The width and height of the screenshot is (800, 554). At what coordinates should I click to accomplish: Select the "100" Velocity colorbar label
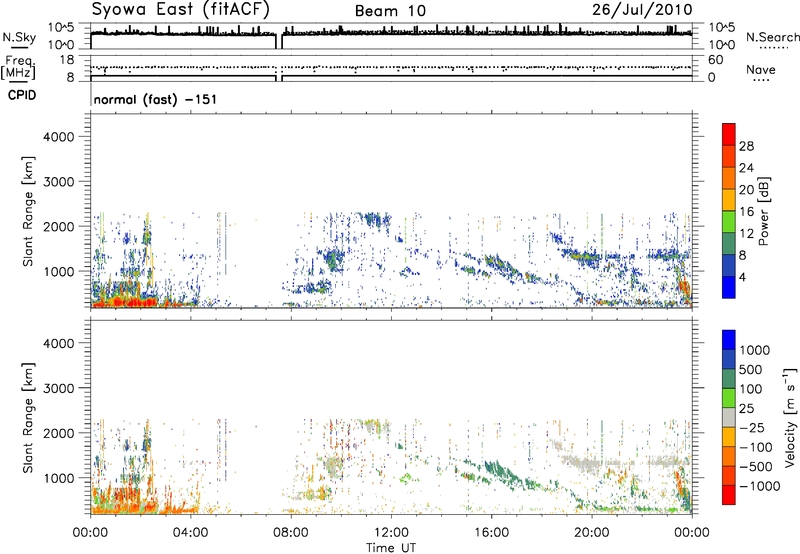tap(750, 389)
